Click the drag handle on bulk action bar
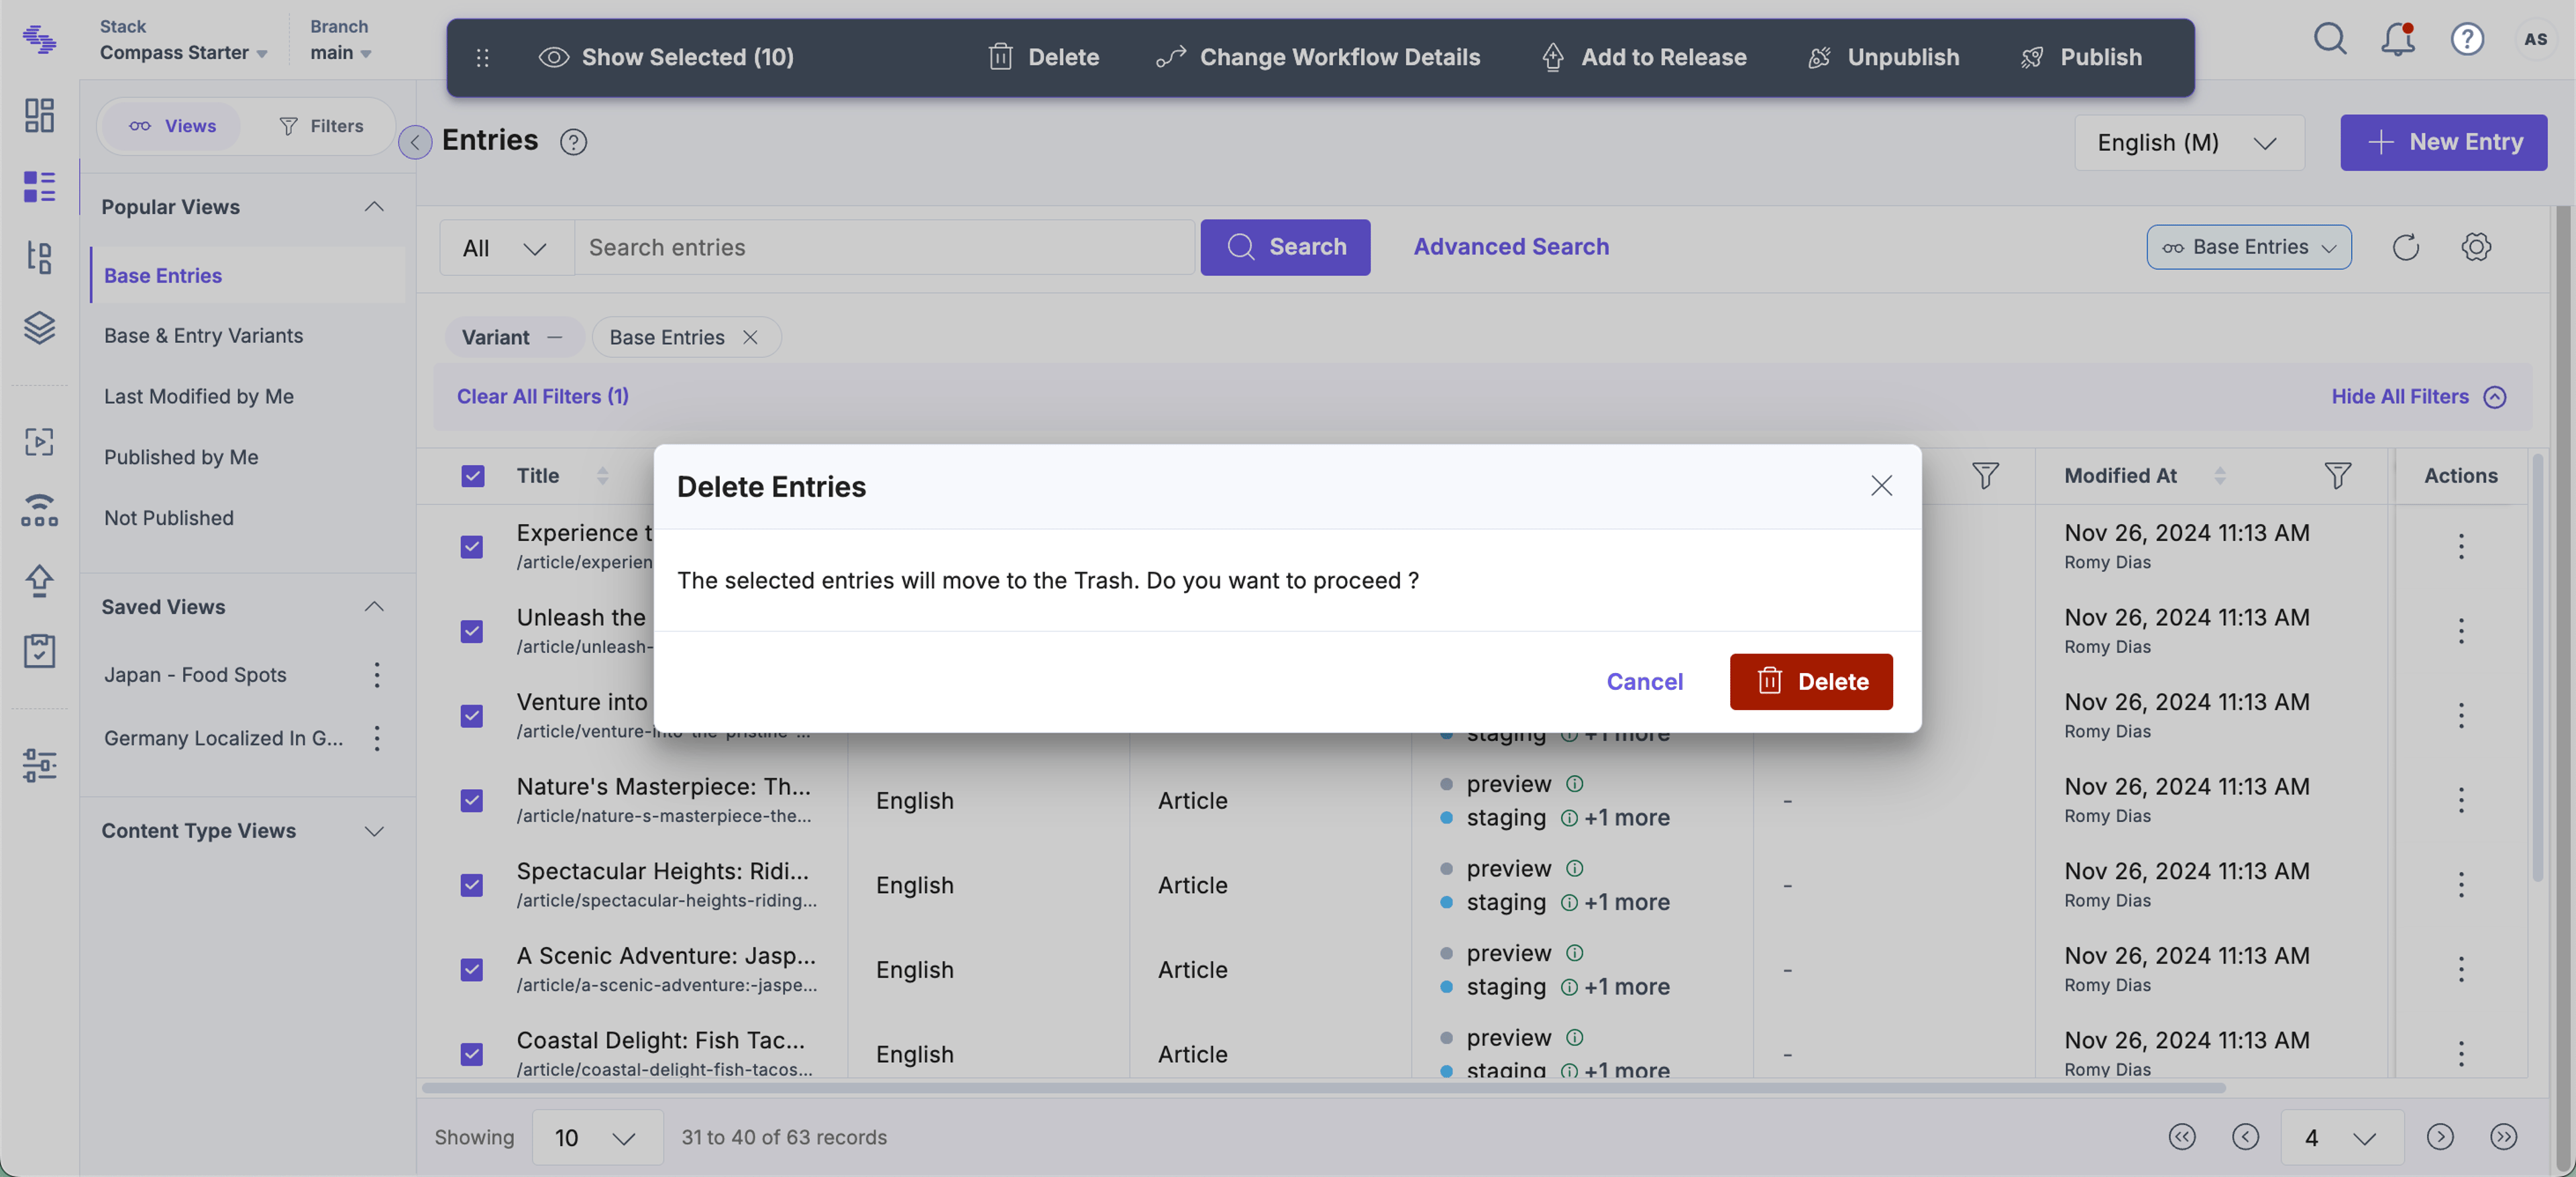The height and width of the screenshot is (1177, 2576). pos(482,57)
